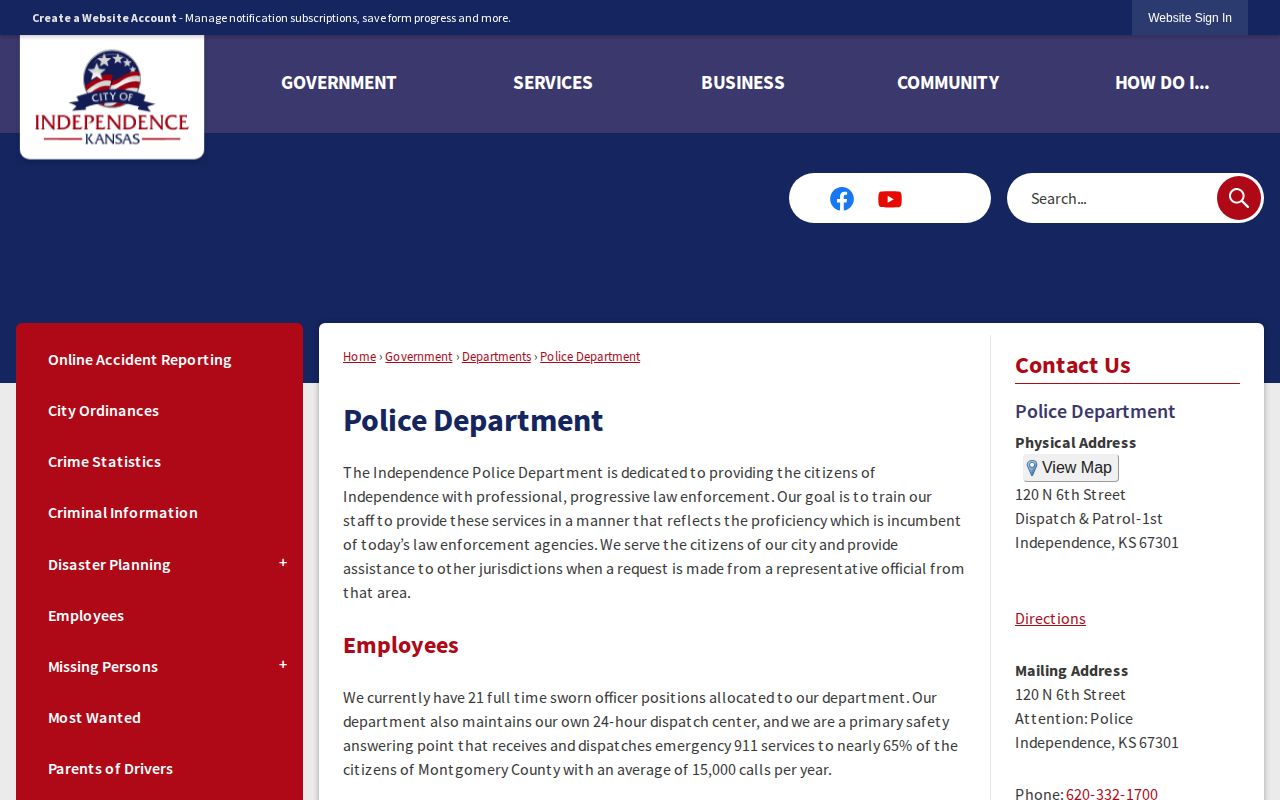Click the Contact Us heading
Image resolution: width=1280 pixels, height=800 pixels.
pos(1073,366)
